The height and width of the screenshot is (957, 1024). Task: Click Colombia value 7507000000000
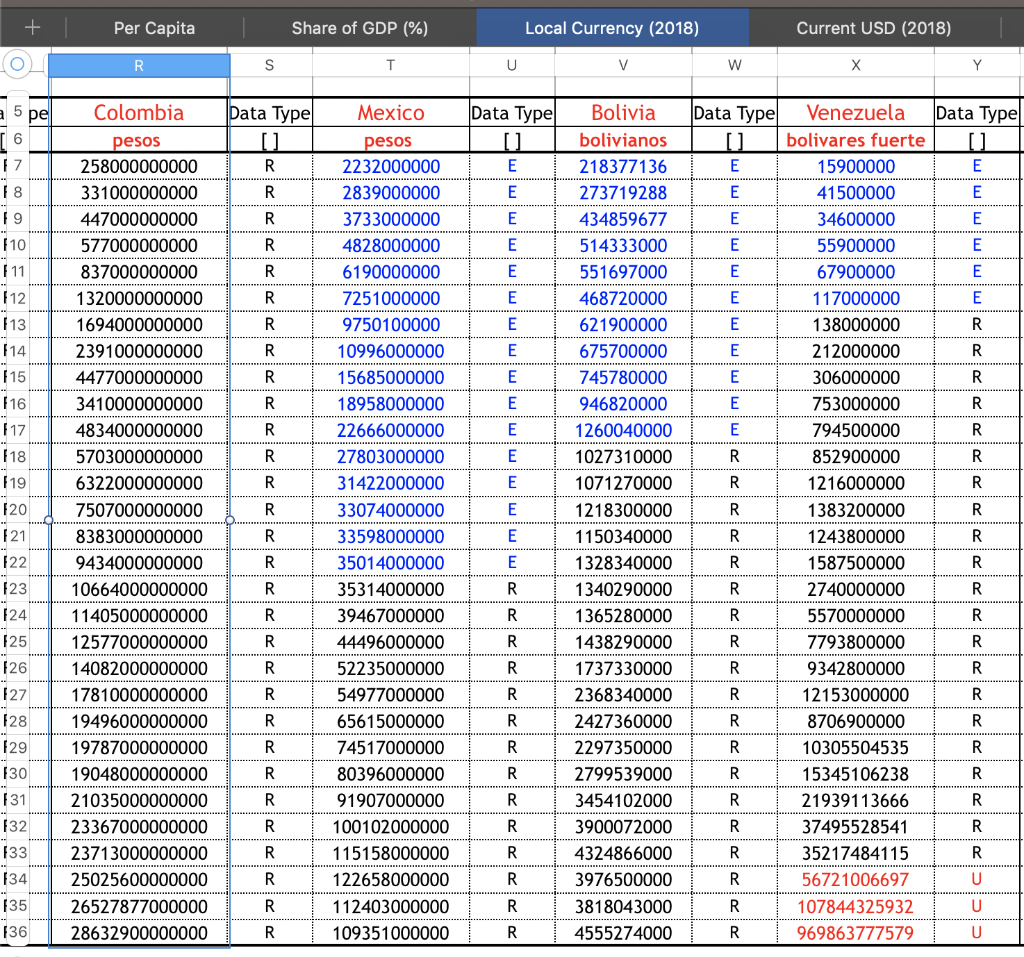click(139, 510)
